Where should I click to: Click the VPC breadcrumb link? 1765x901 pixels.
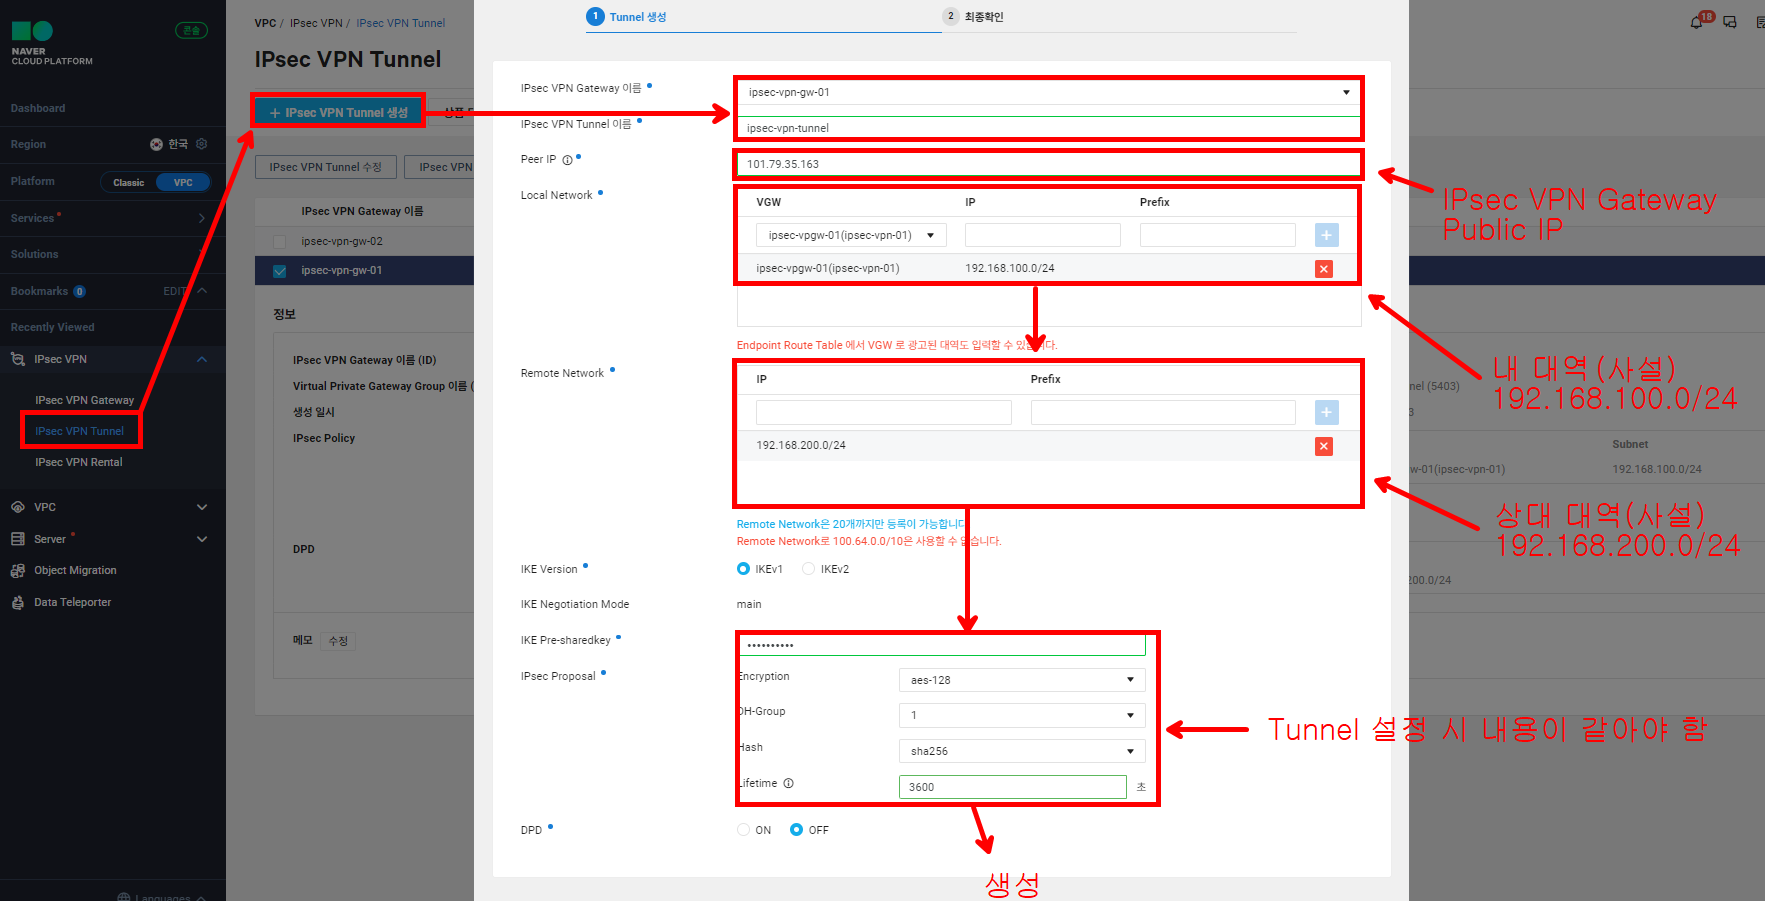tap(265, 23)
